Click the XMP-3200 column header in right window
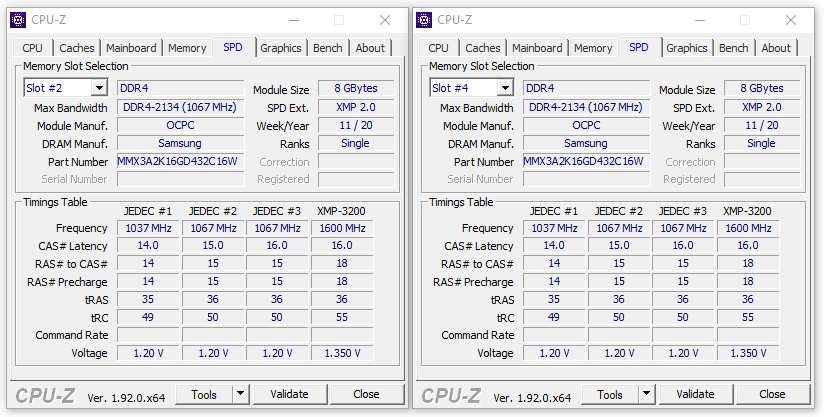 [747, 211]
